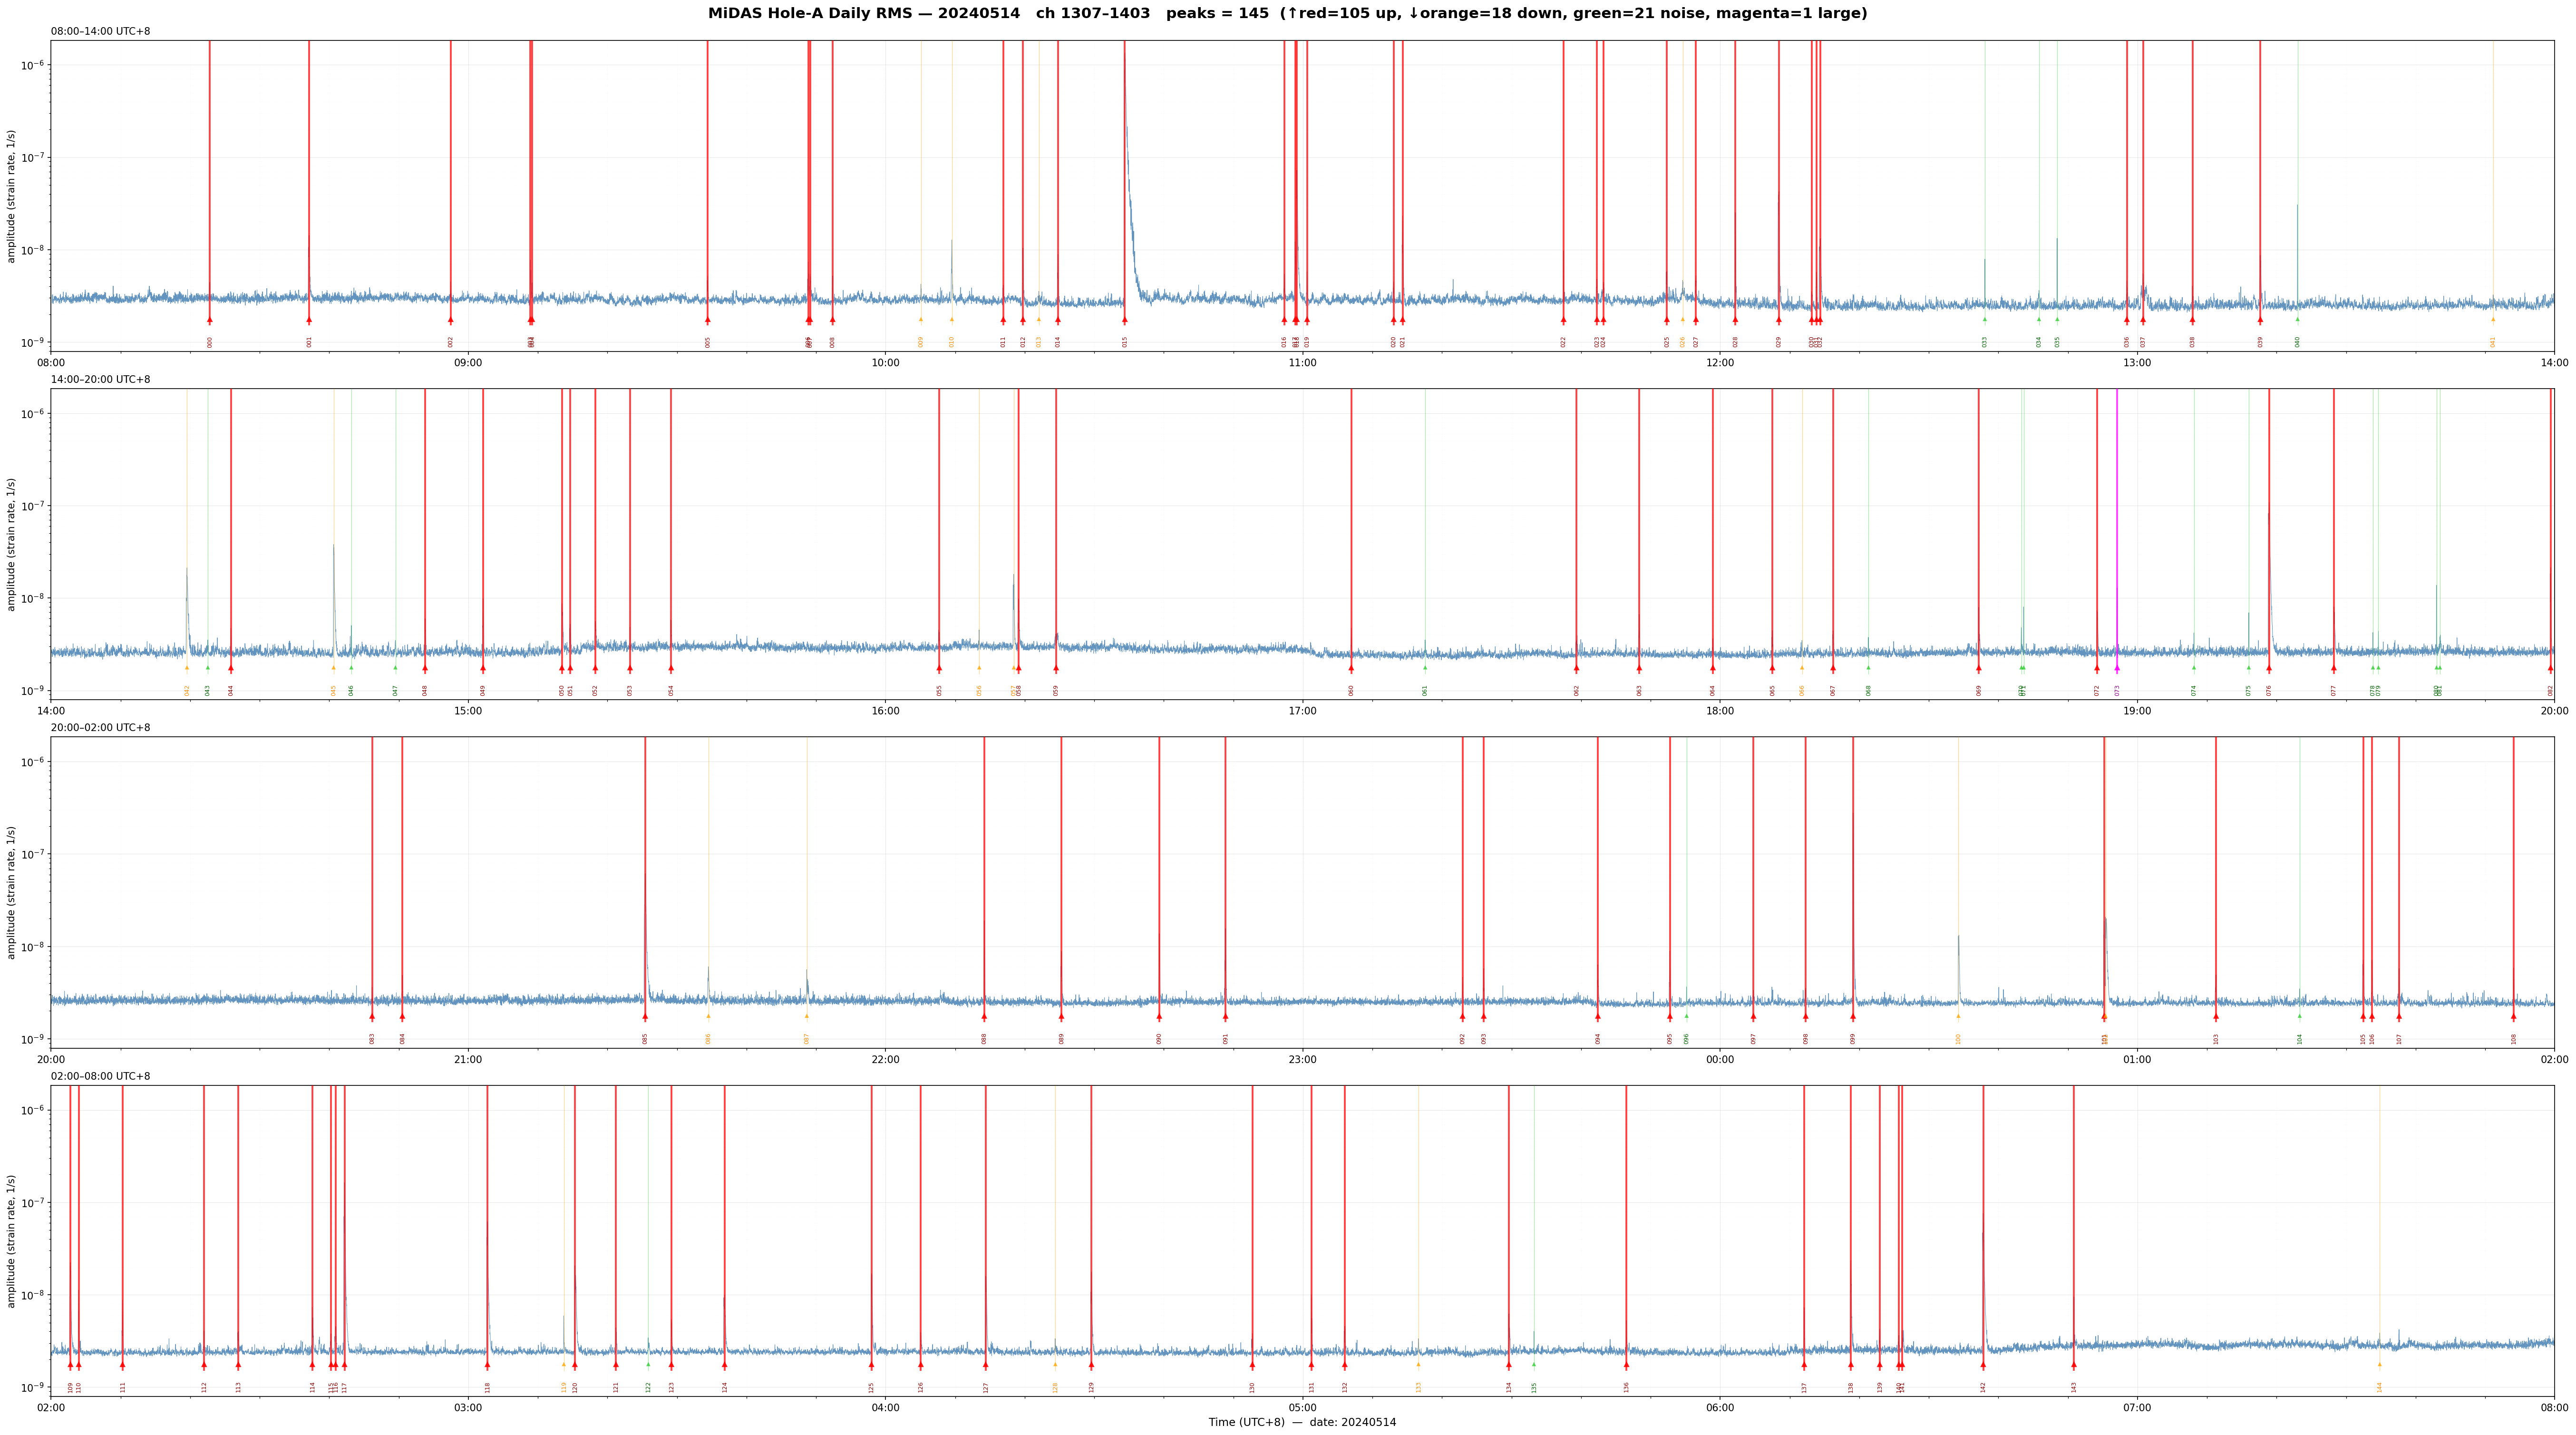The height and width of the screenshot is (1435, 2576).
Task: Click the 22:00 tick label
Action: pyautogui.click(x=885, y=1058)
